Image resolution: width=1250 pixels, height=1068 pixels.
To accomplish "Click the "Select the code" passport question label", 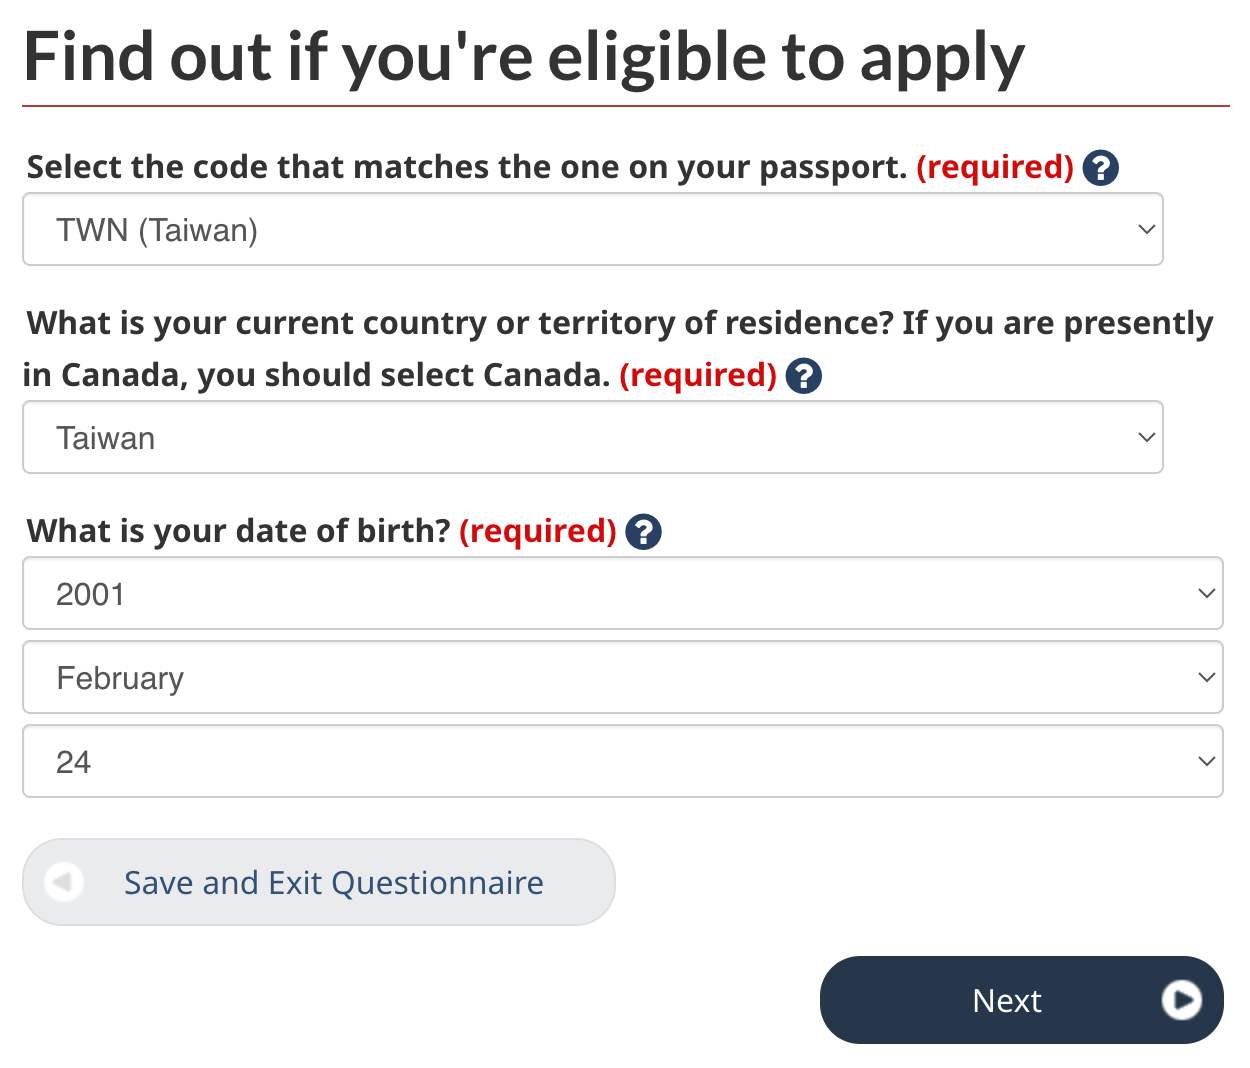I will (466, 167).
